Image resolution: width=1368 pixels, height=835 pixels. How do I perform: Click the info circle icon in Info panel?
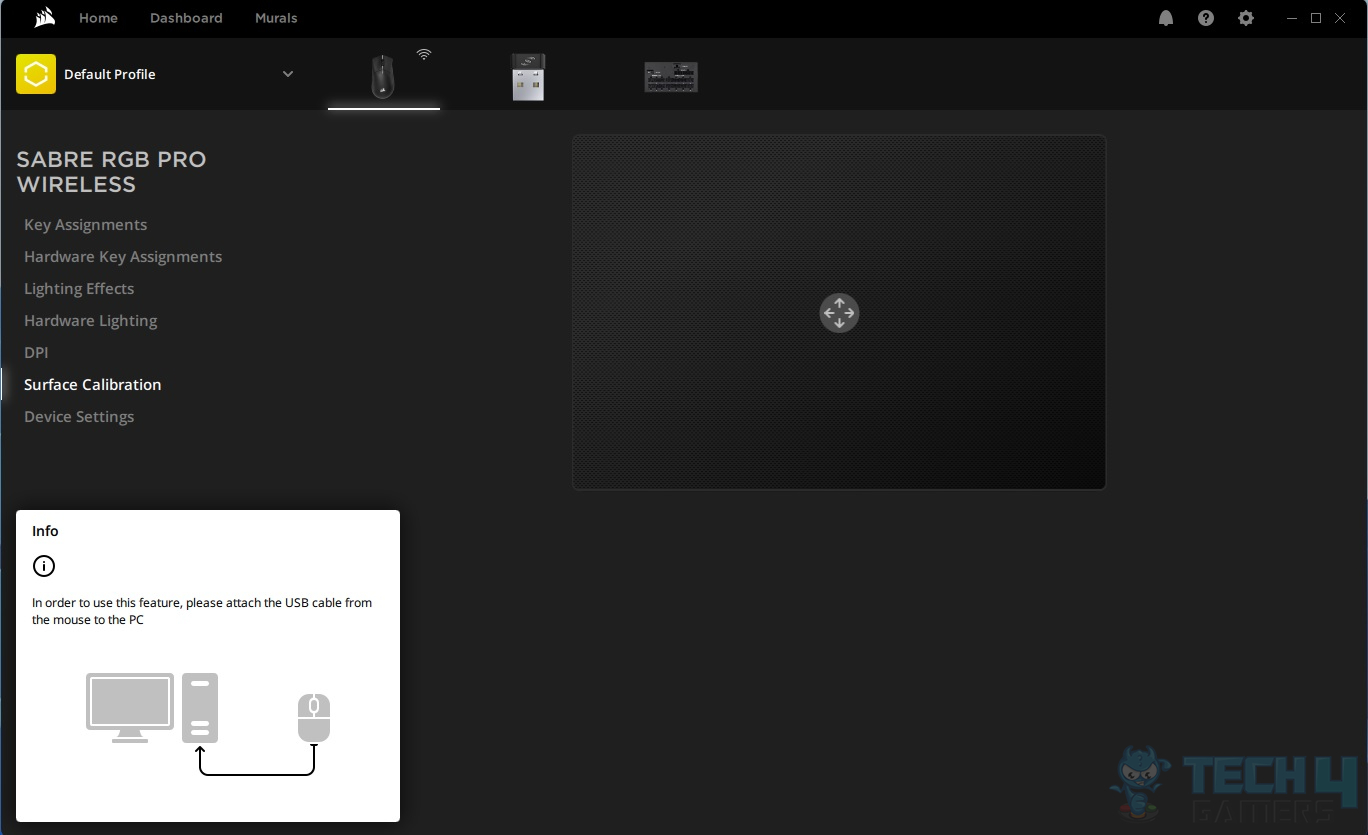tap(43, 566)
